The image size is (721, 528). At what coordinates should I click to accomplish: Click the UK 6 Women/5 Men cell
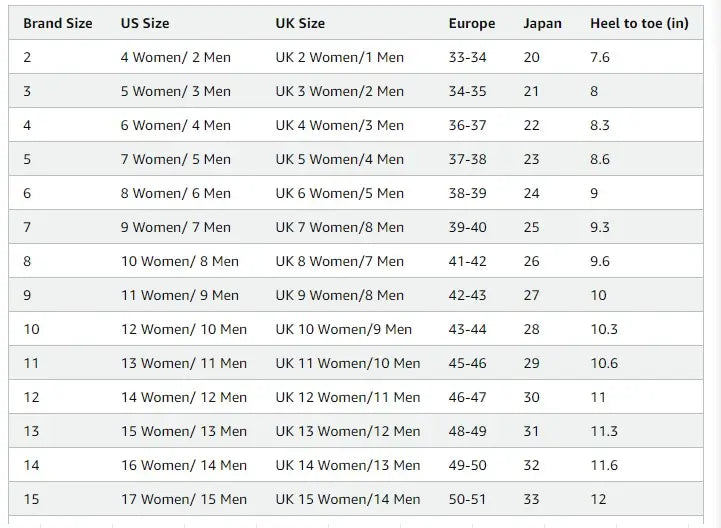click(340, 193)
